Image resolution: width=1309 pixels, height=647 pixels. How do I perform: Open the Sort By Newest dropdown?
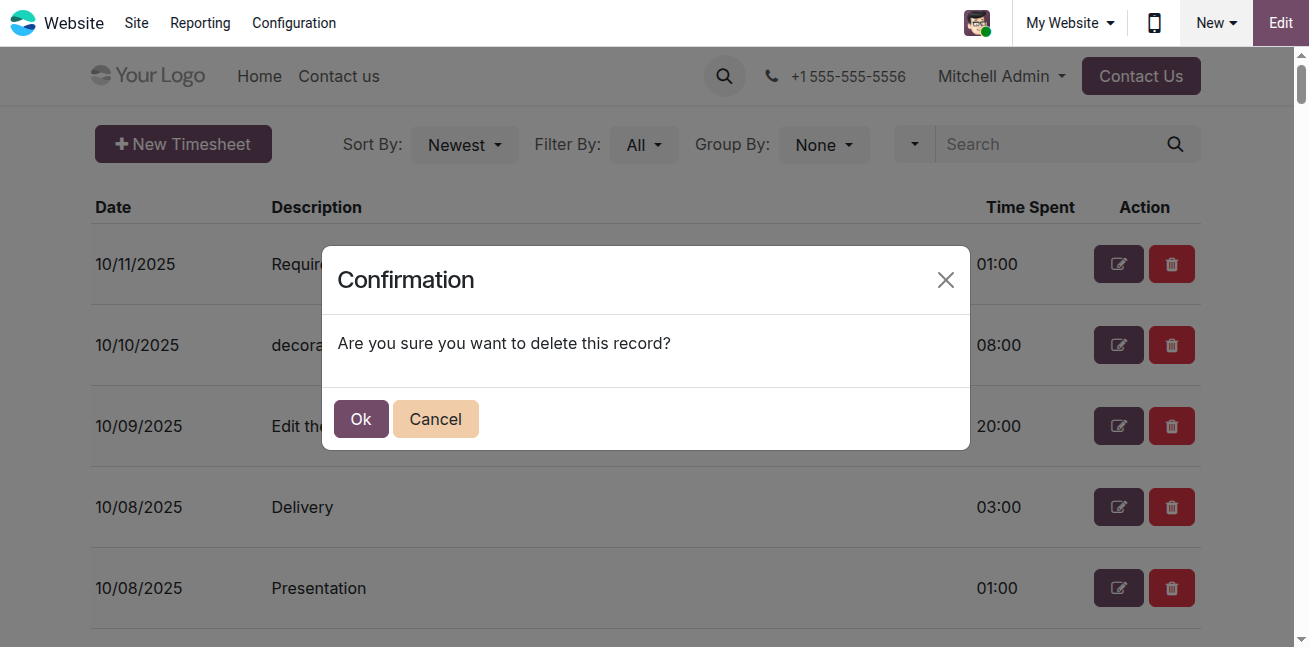point(465,145)
